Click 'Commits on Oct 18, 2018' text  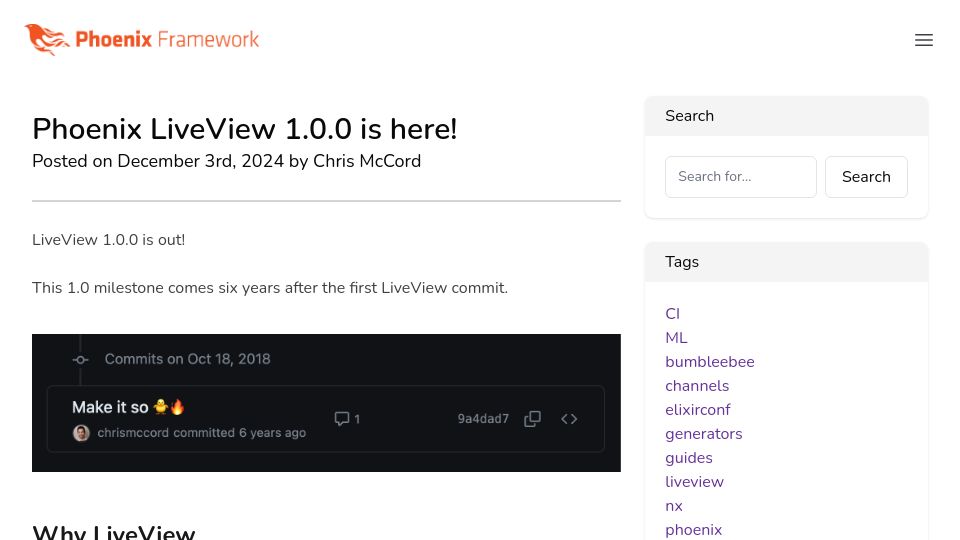pyautogui.click(x=187, y=359)
